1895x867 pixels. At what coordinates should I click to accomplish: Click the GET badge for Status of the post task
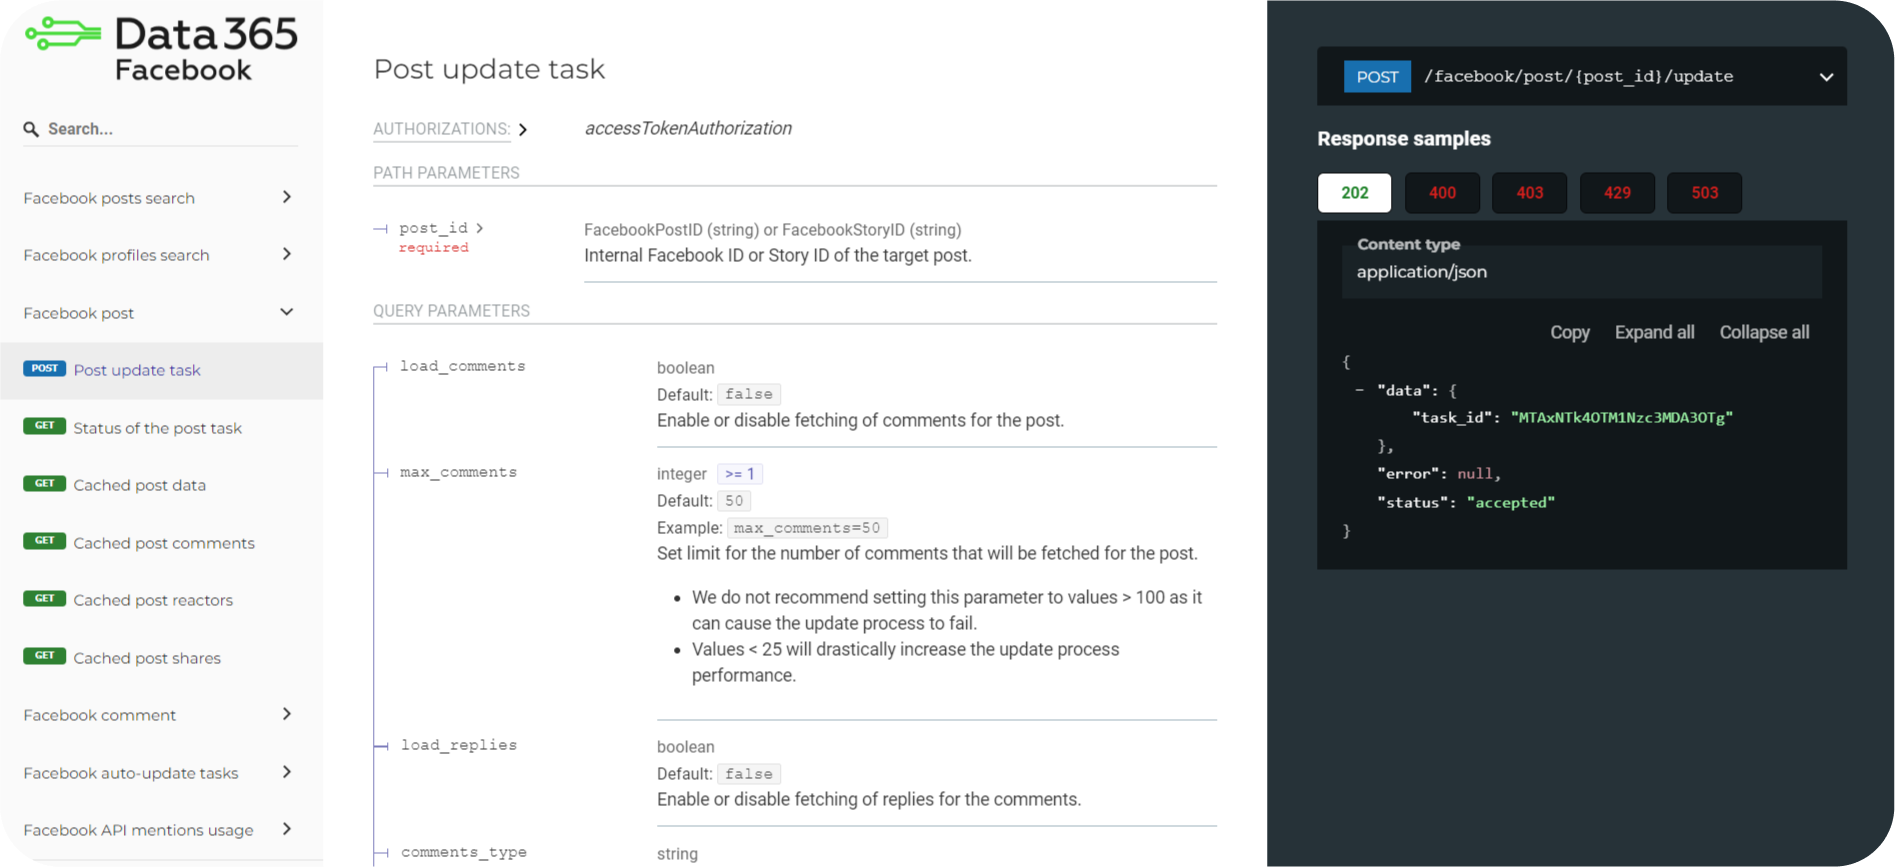tap(45, 426)
